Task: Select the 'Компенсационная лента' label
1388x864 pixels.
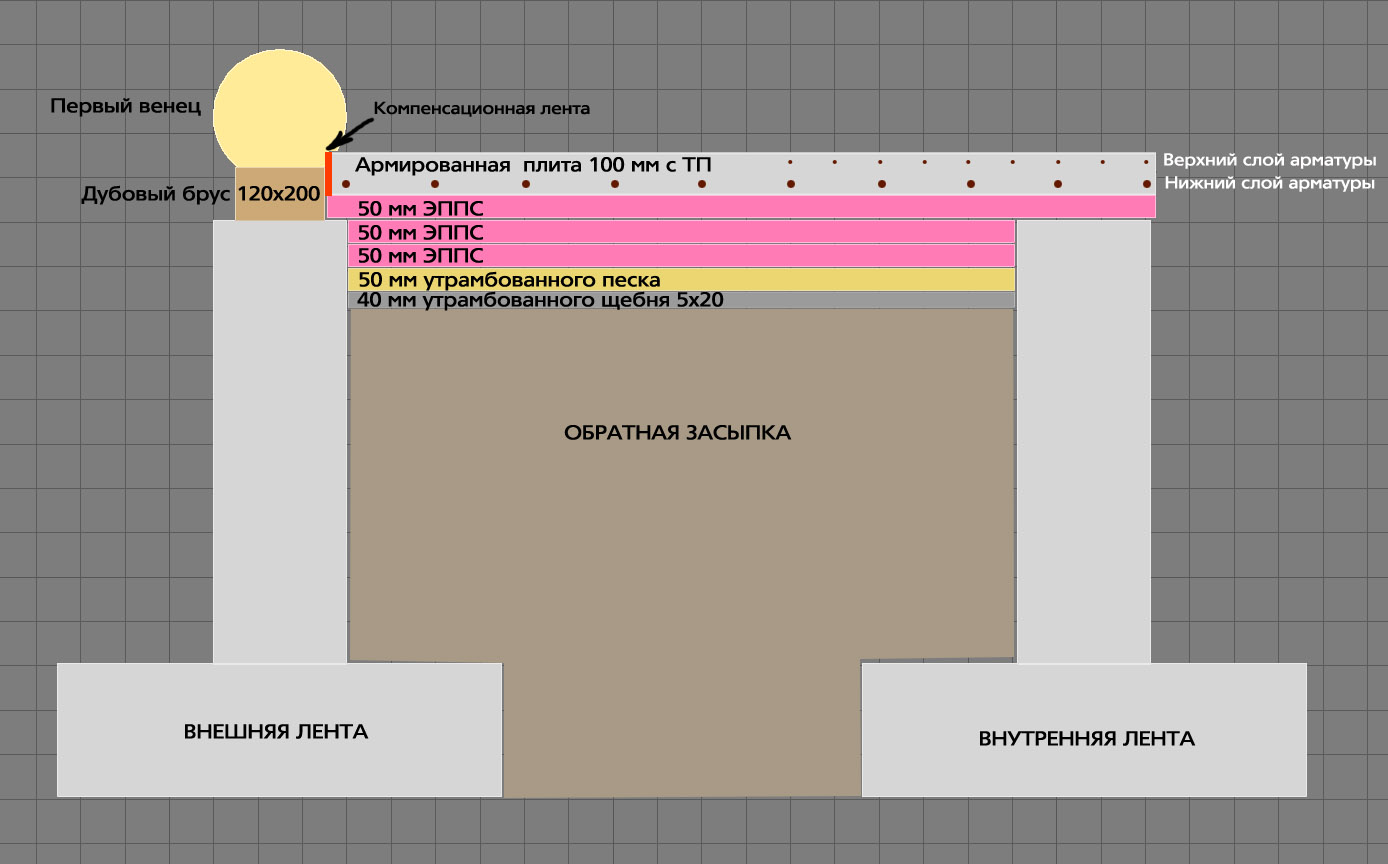Action: tap(481, 107)
